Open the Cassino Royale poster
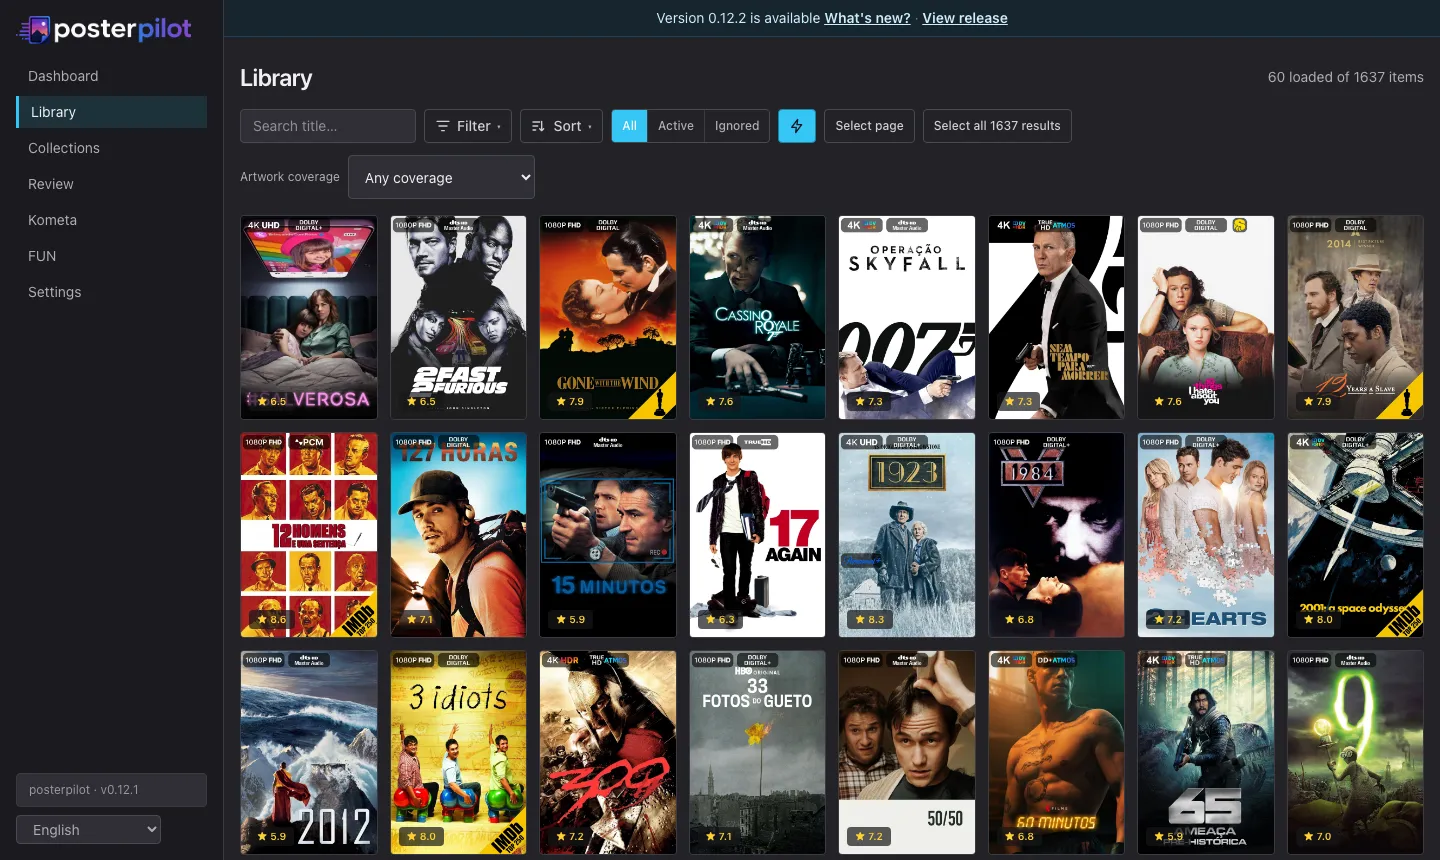The image size is (1440, 860). (x=757, y=317)
